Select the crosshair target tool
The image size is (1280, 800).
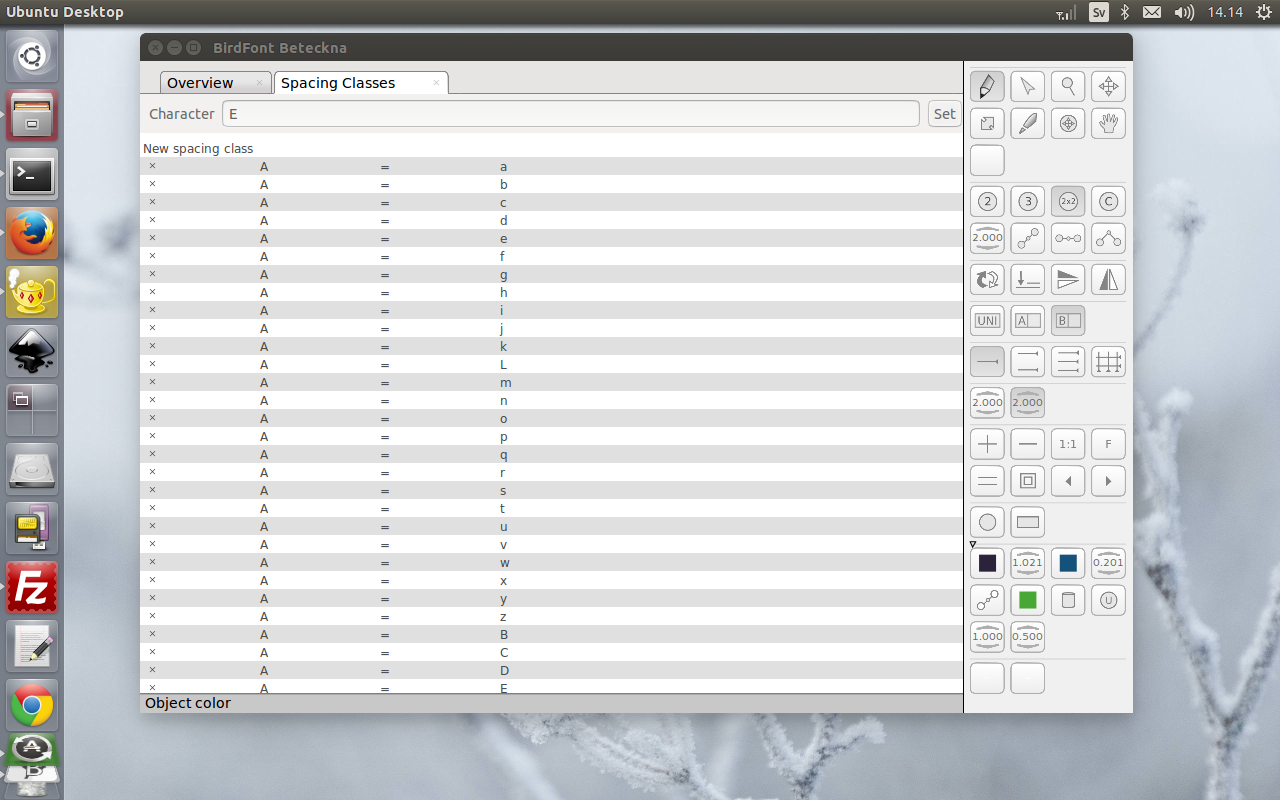click(1068, 124)
